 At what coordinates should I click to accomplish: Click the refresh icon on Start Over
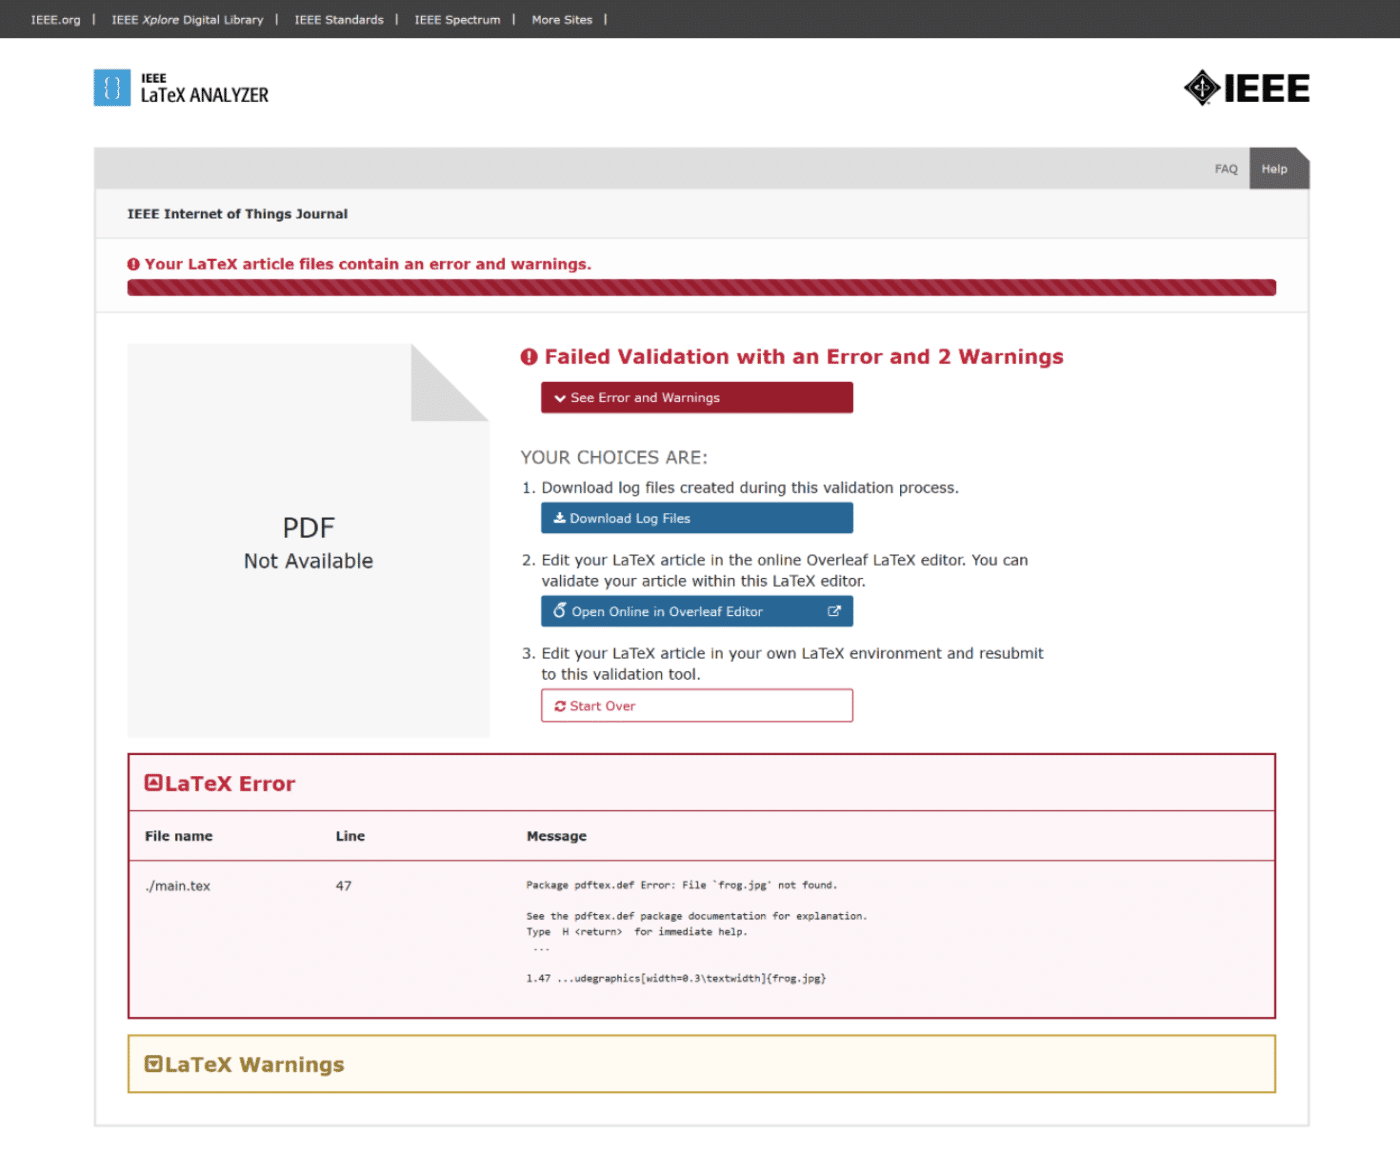(x=560, y=706)
